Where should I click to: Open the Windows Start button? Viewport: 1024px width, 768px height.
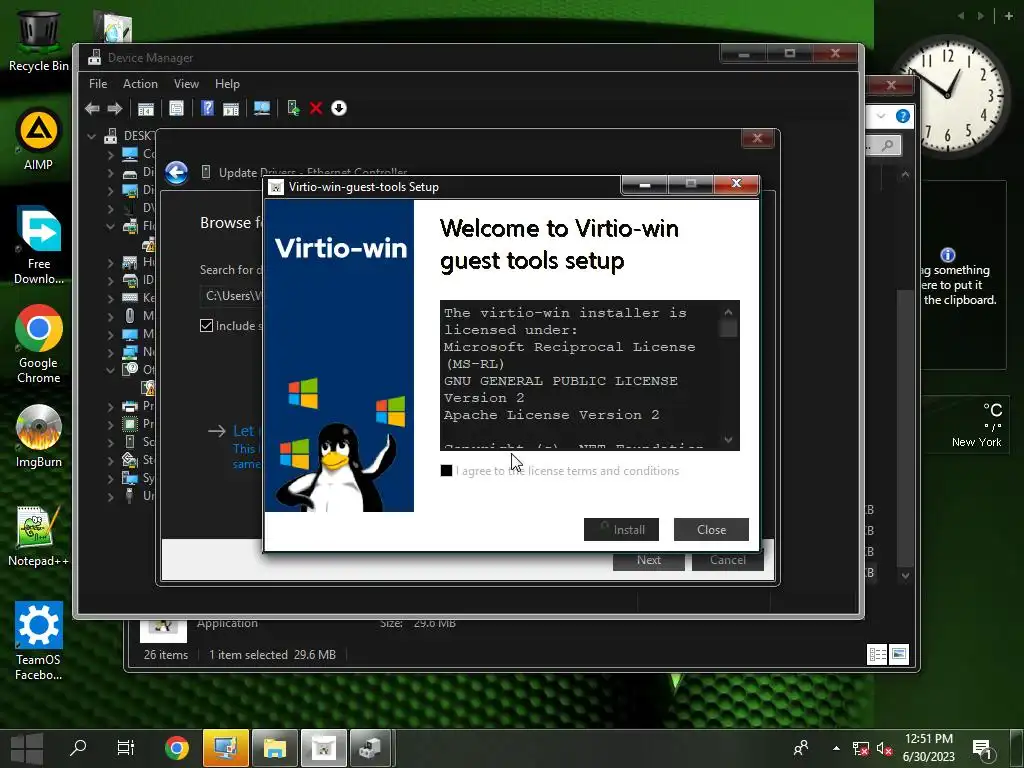click(x=27, y=748)
